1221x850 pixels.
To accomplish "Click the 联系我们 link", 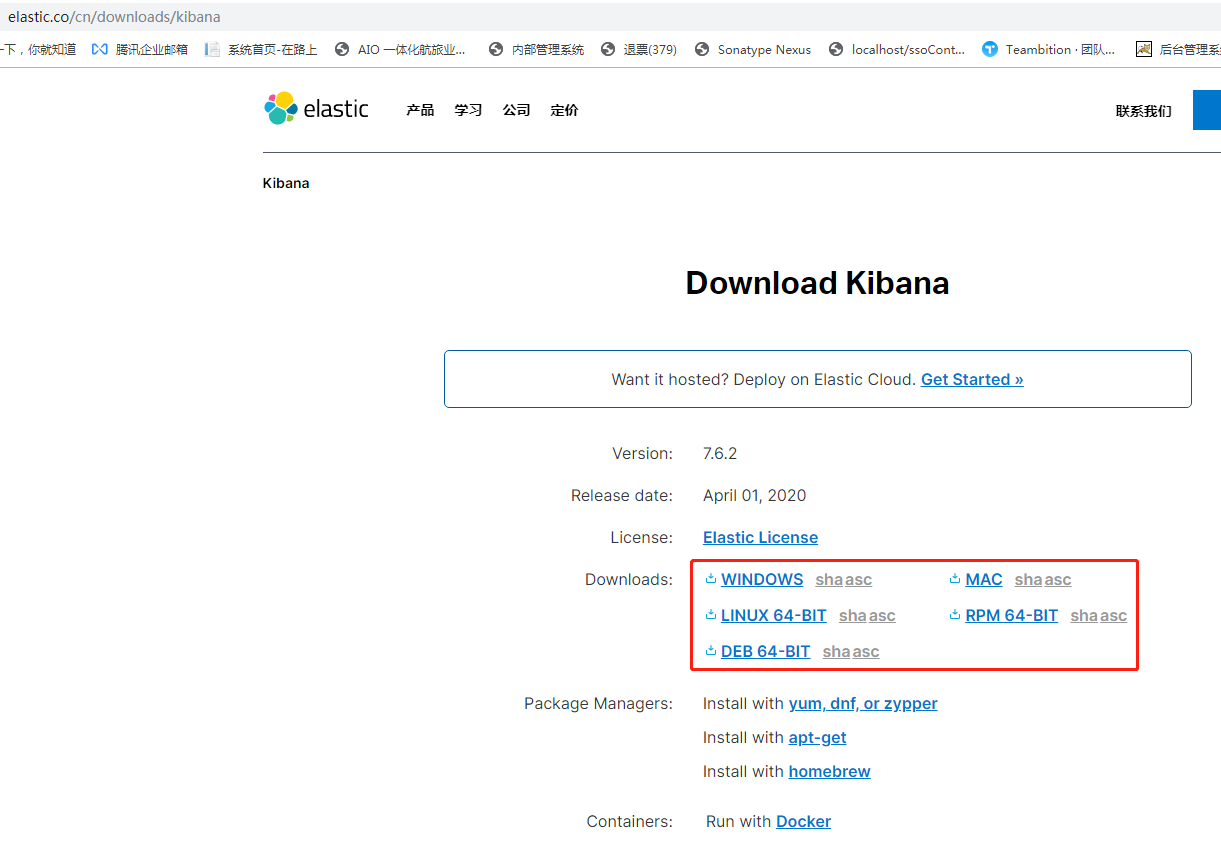I will (x=1144, y=111).
